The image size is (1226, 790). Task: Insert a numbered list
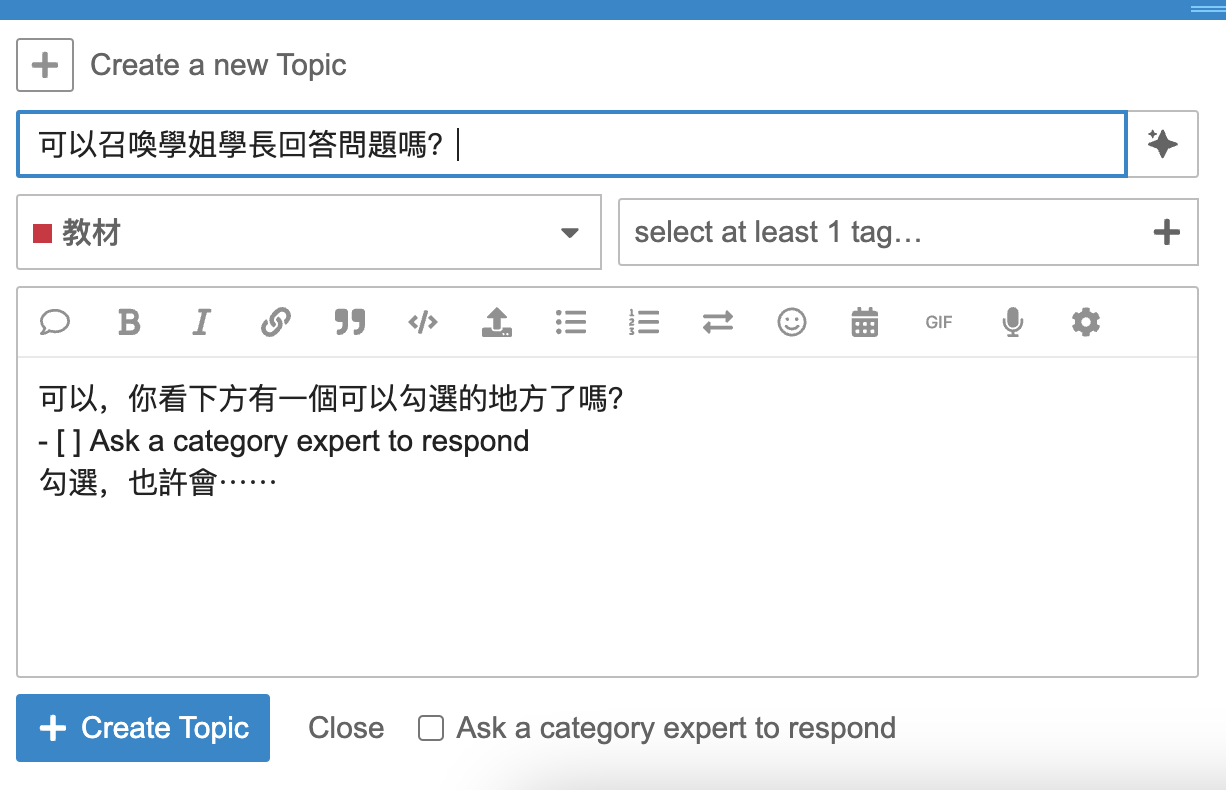(644, 322)
